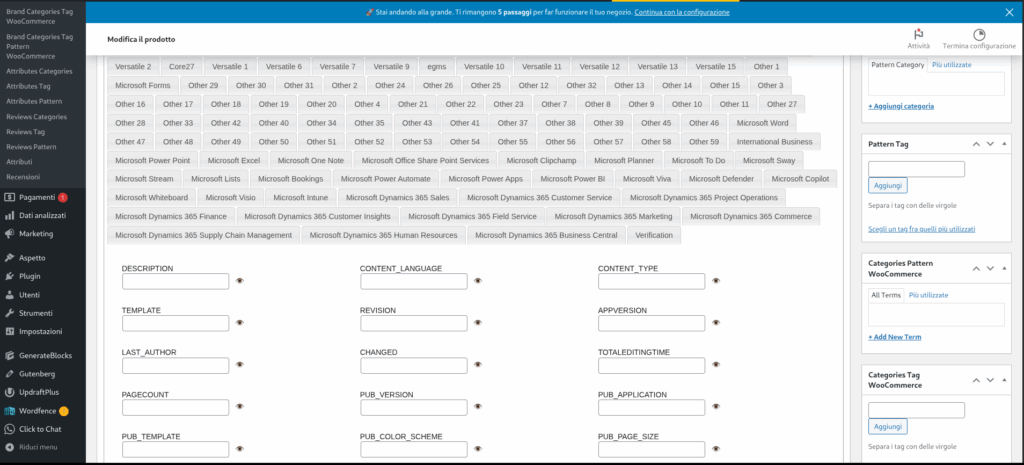Toggle eye icon next to CHANGED field
This screenshot has width=1024, height=465.
(x=478, y=364)
